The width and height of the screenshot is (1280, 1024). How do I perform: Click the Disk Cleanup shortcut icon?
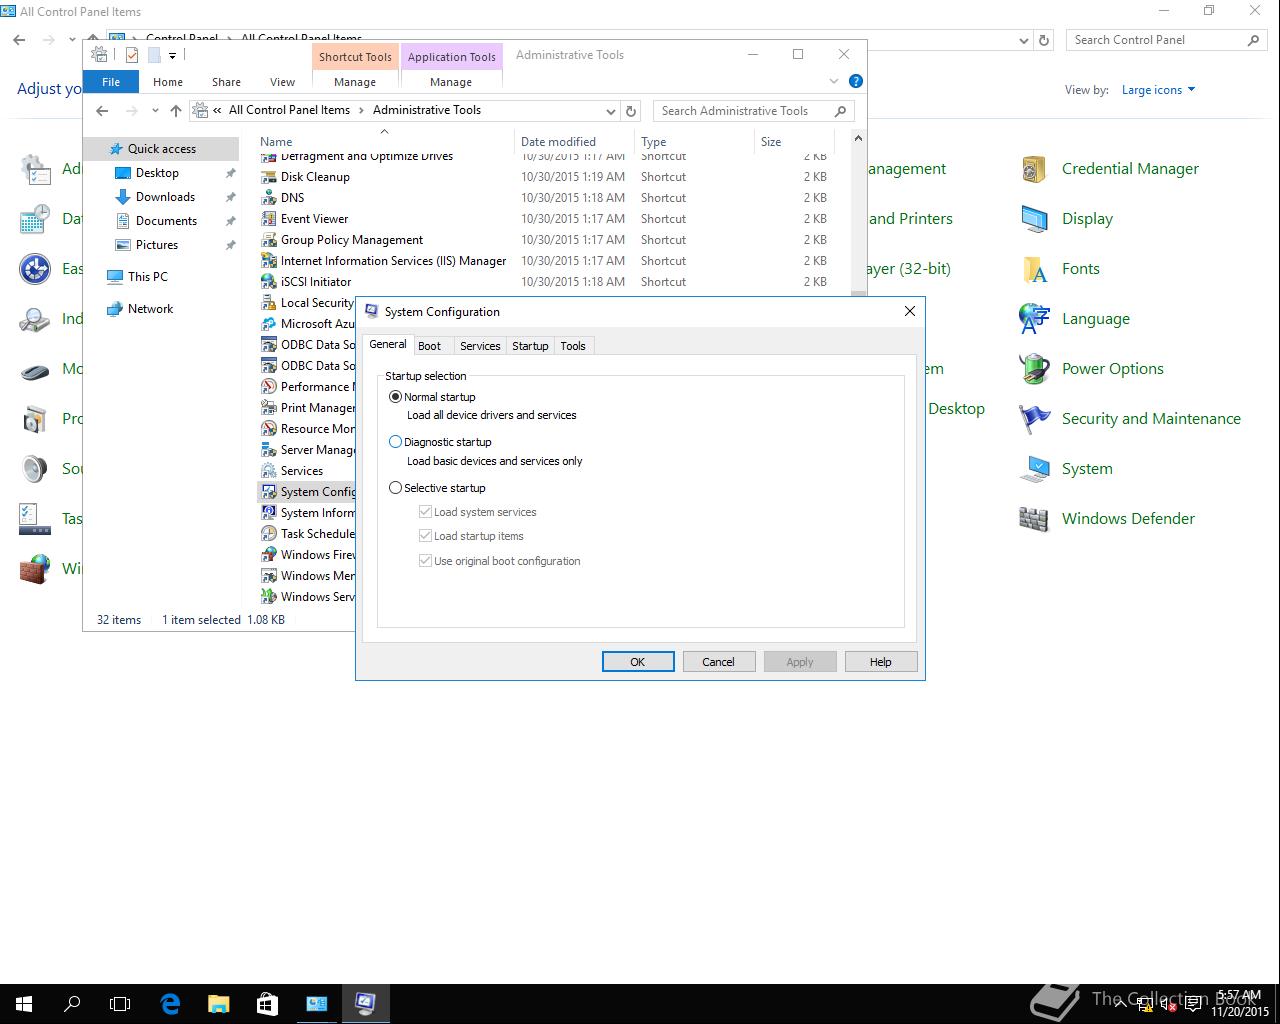[x=268, y=177]
